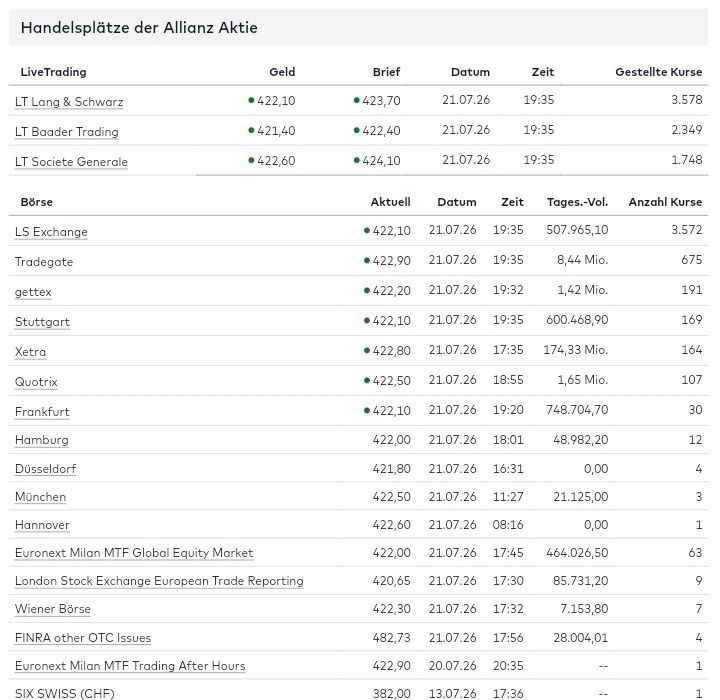Click the Geld column header

tap(282, 72)
